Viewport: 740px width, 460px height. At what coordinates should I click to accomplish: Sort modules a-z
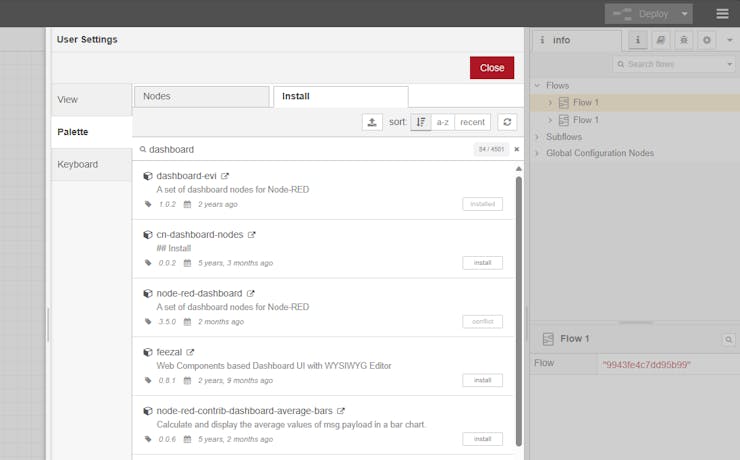pyautogui.click(x=443, y=122)
